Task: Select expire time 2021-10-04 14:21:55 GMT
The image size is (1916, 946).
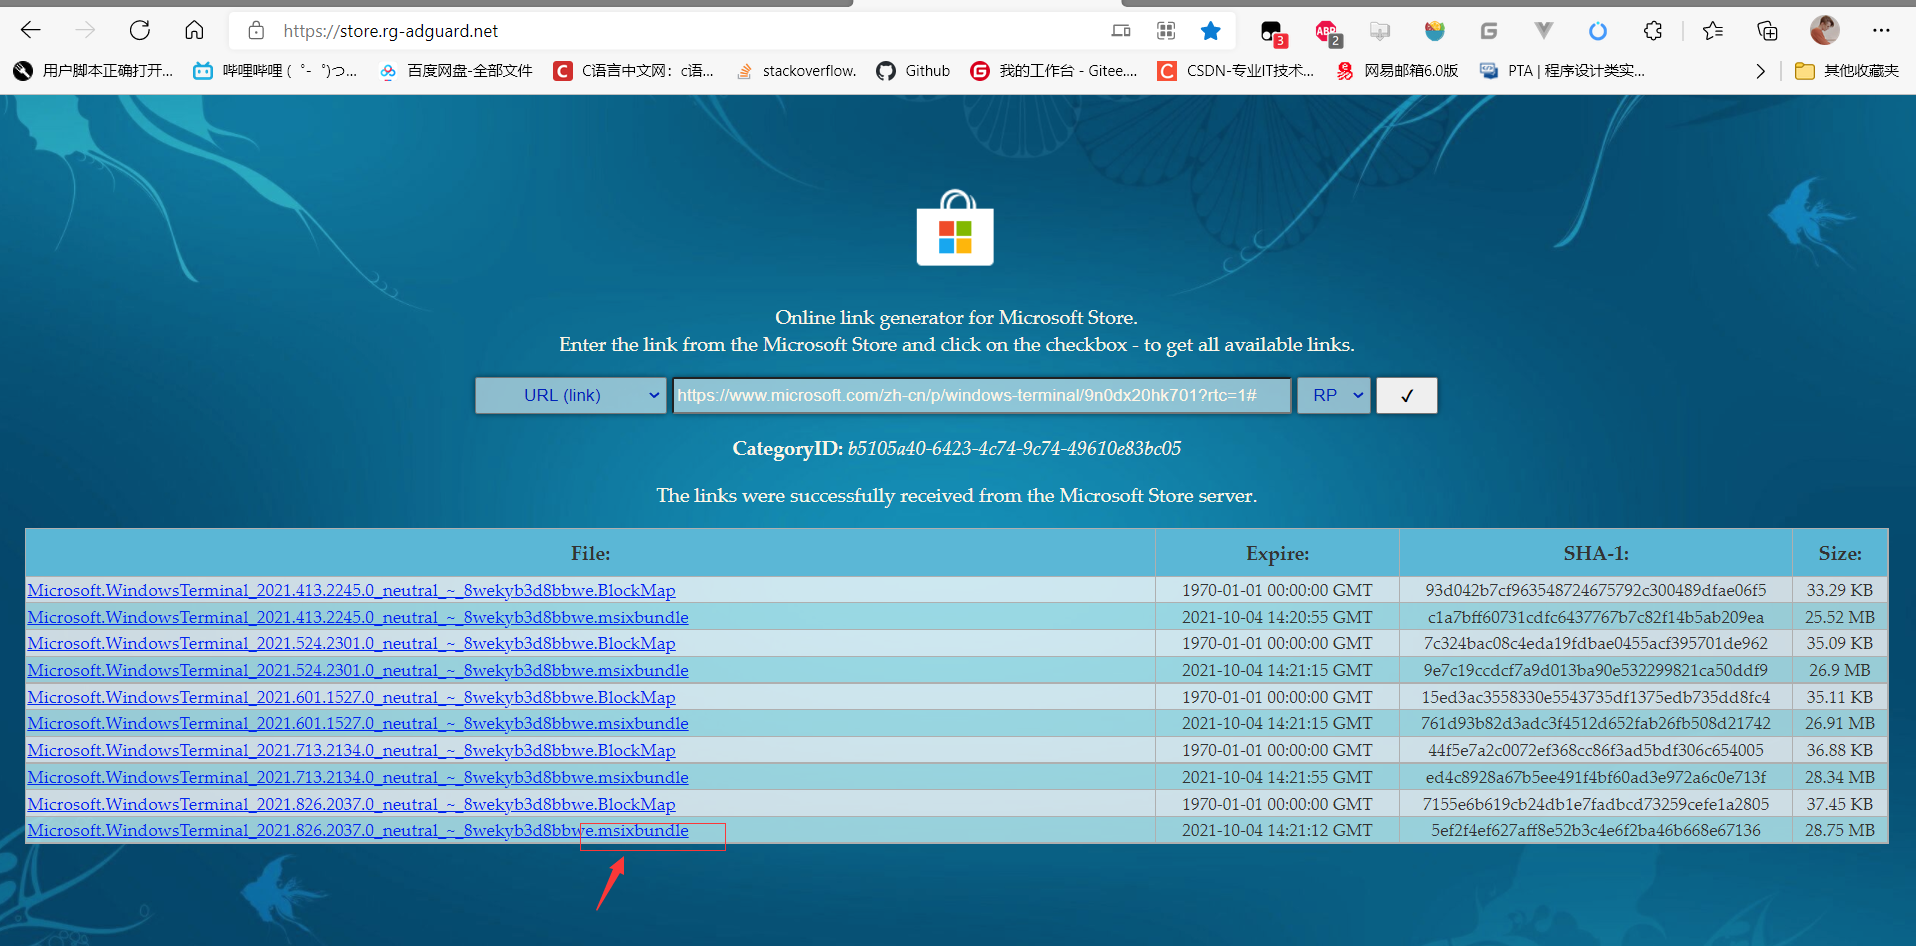Action: tap(1277, 777)
